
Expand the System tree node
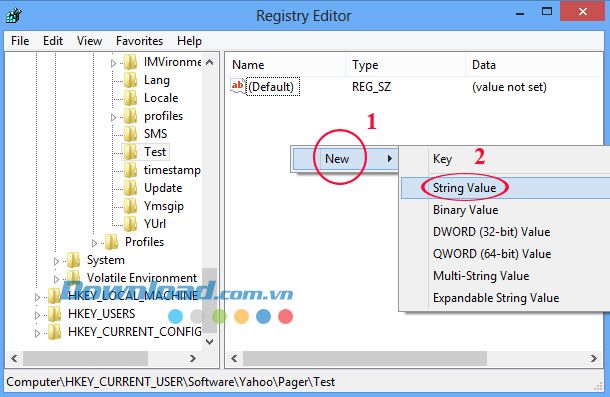tap(56, 261)
